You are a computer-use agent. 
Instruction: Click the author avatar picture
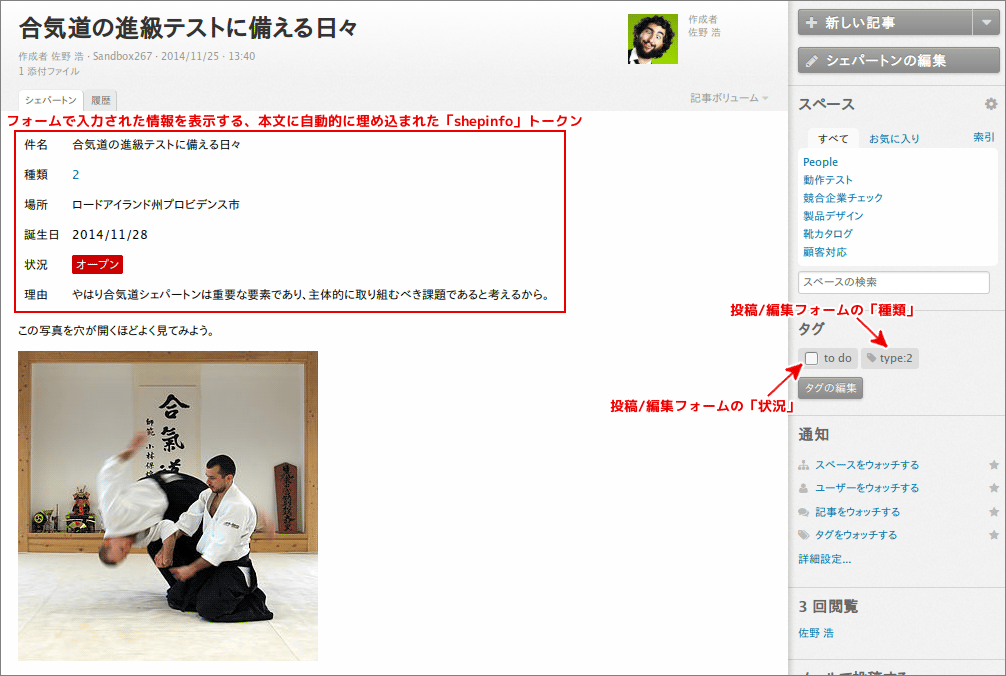(x=652, y=39)
